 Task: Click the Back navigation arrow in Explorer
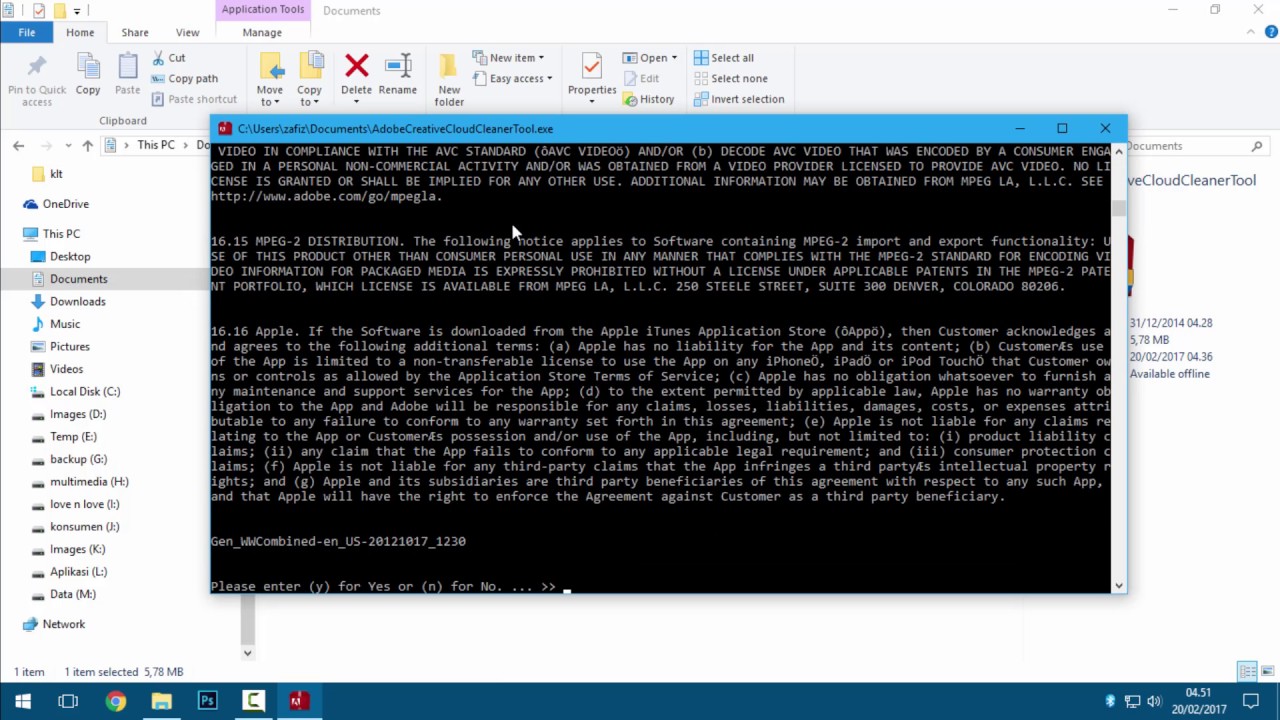pos(18,145)
